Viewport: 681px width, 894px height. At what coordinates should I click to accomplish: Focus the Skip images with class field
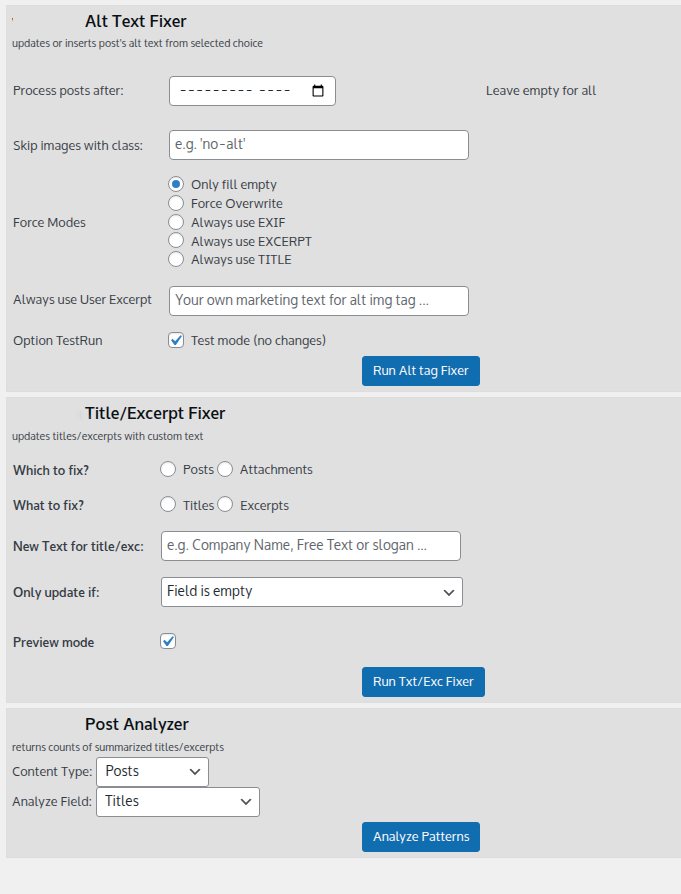point(319,145)
